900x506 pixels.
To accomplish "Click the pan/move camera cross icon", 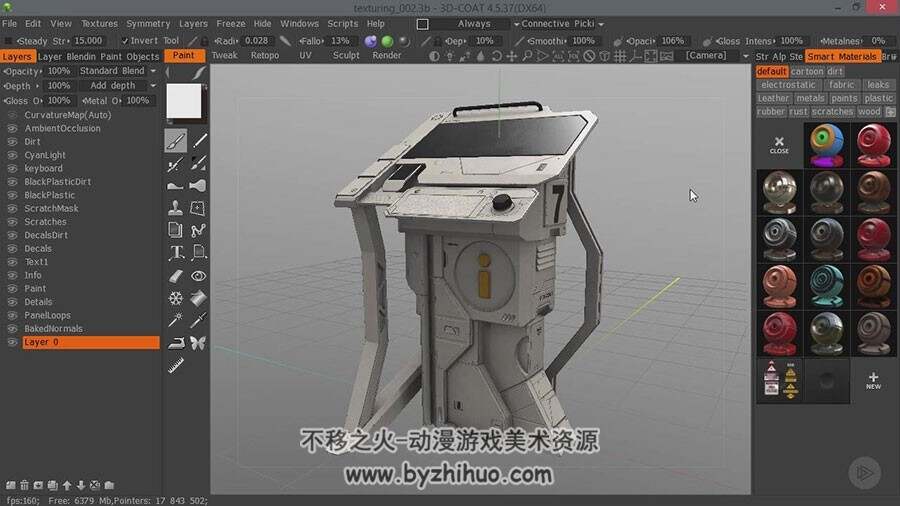I will click(x=511, y=56).
